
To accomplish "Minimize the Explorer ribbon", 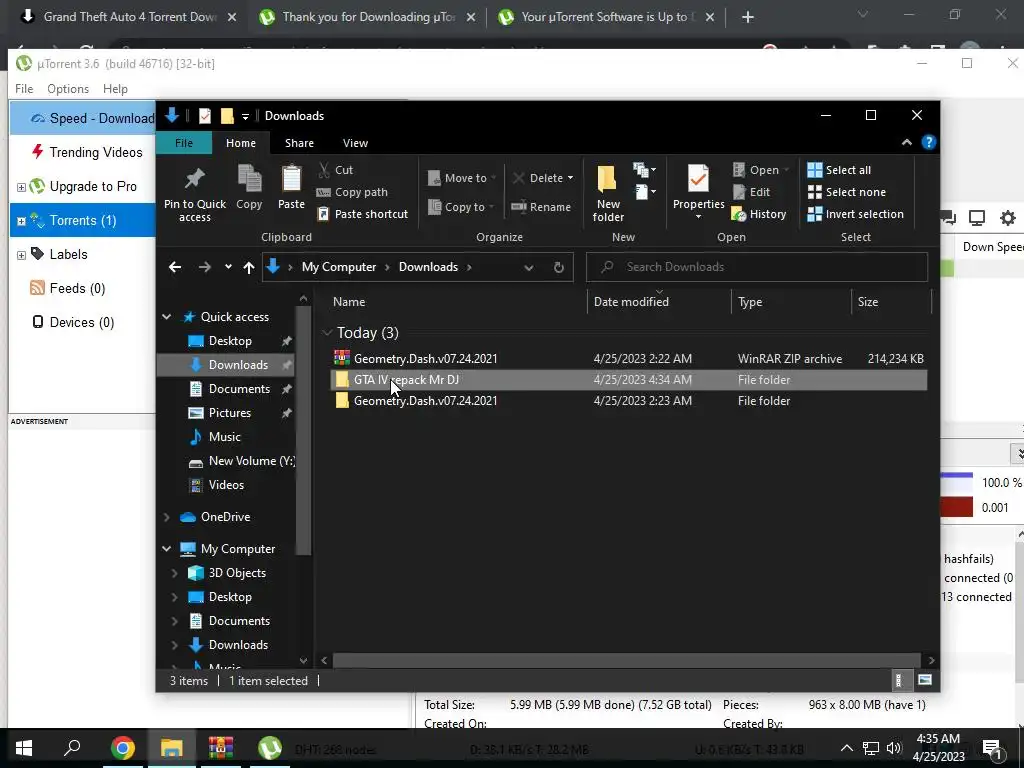I will pos(906,142).
